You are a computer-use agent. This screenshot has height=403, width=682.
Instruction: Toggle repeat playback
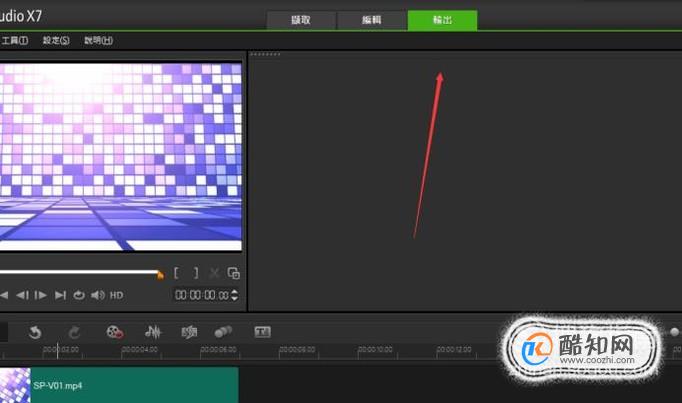79,295
